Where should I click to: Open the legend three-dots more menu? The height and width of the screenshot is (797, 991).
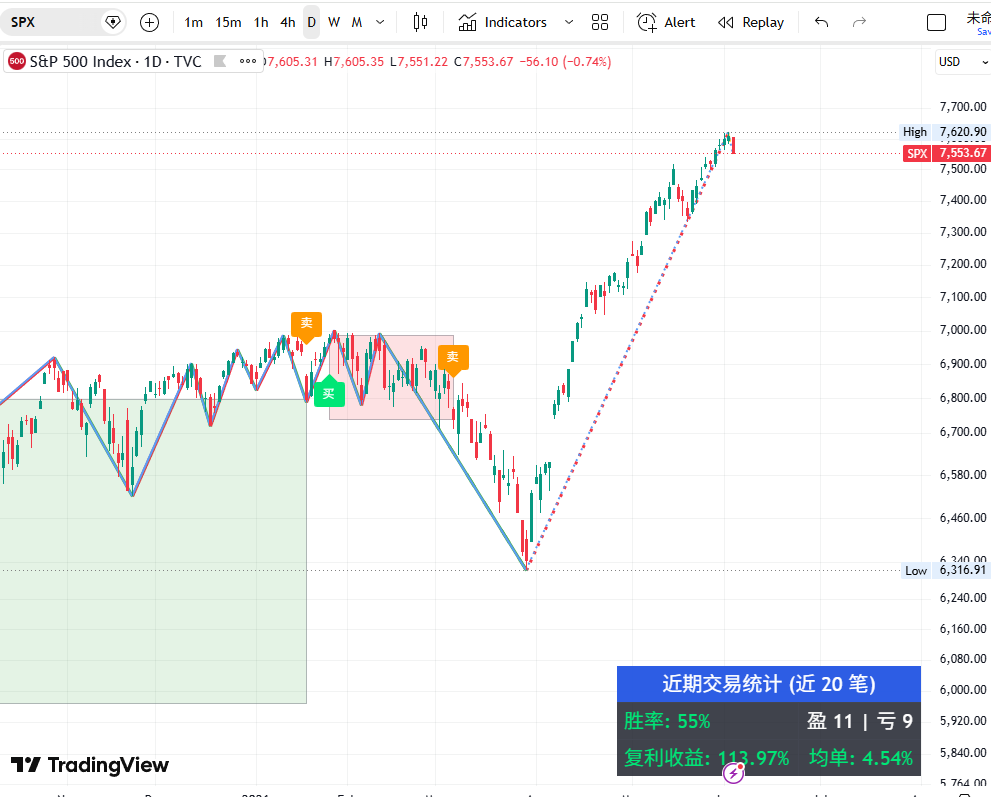click(x=248, y=61)
